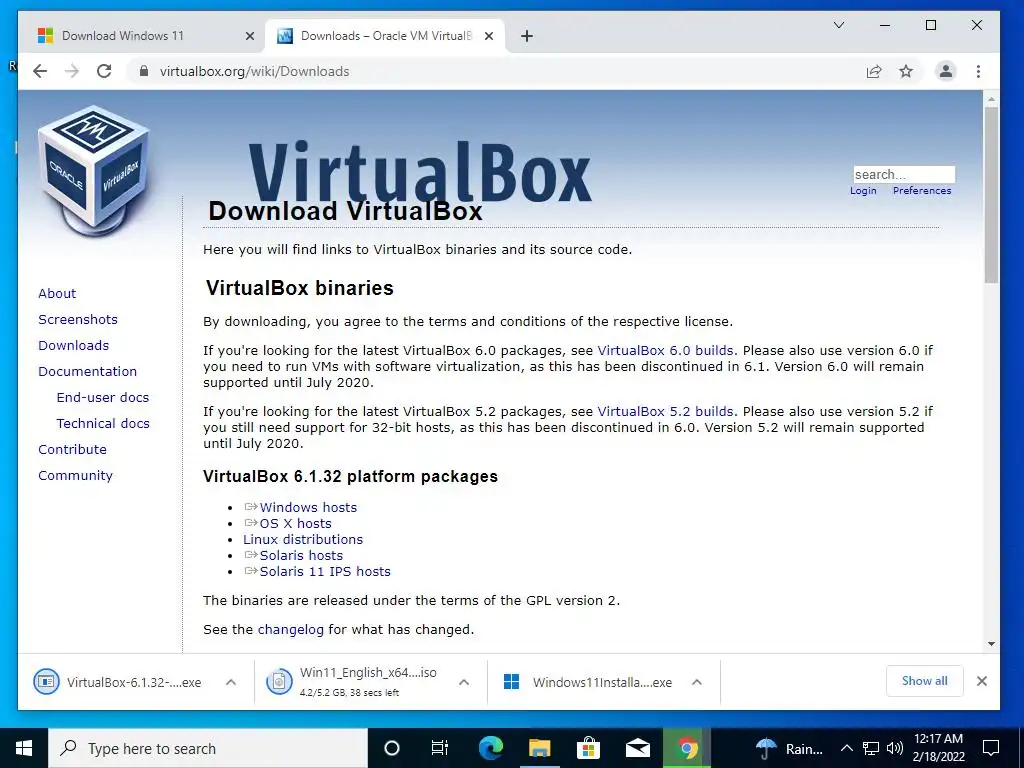Open the Chrome profile avatar

click(x=946, y=71)
